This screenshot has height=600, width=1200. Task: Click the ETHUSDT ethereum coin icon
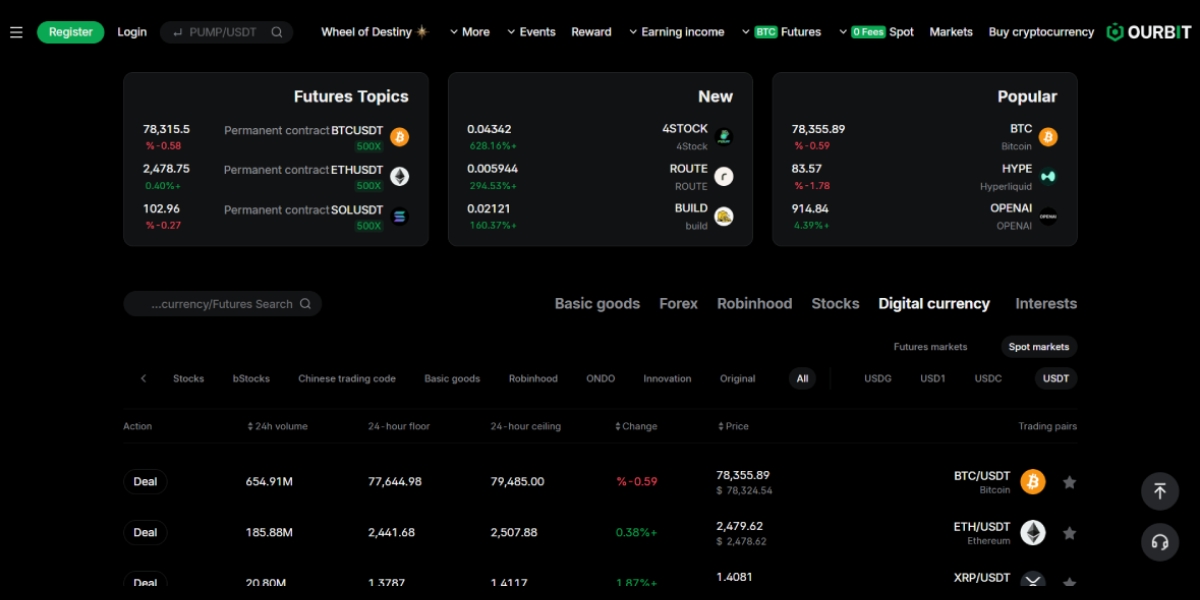(x=399, y=177)
